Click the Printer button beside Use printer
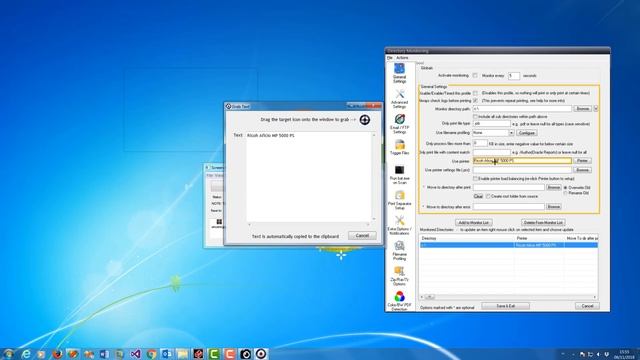640x360 pixels. click(582, 161)
